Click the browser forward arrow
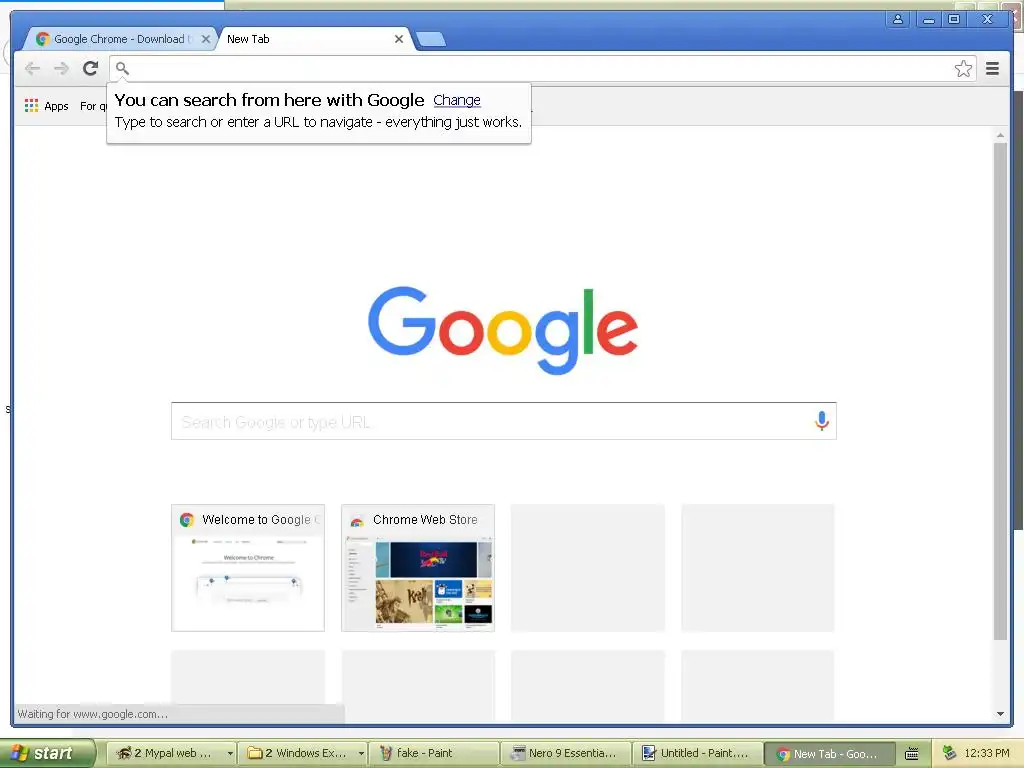This screenshot has height=768, width=1024. pyautogui.click(x=61, y=68)
